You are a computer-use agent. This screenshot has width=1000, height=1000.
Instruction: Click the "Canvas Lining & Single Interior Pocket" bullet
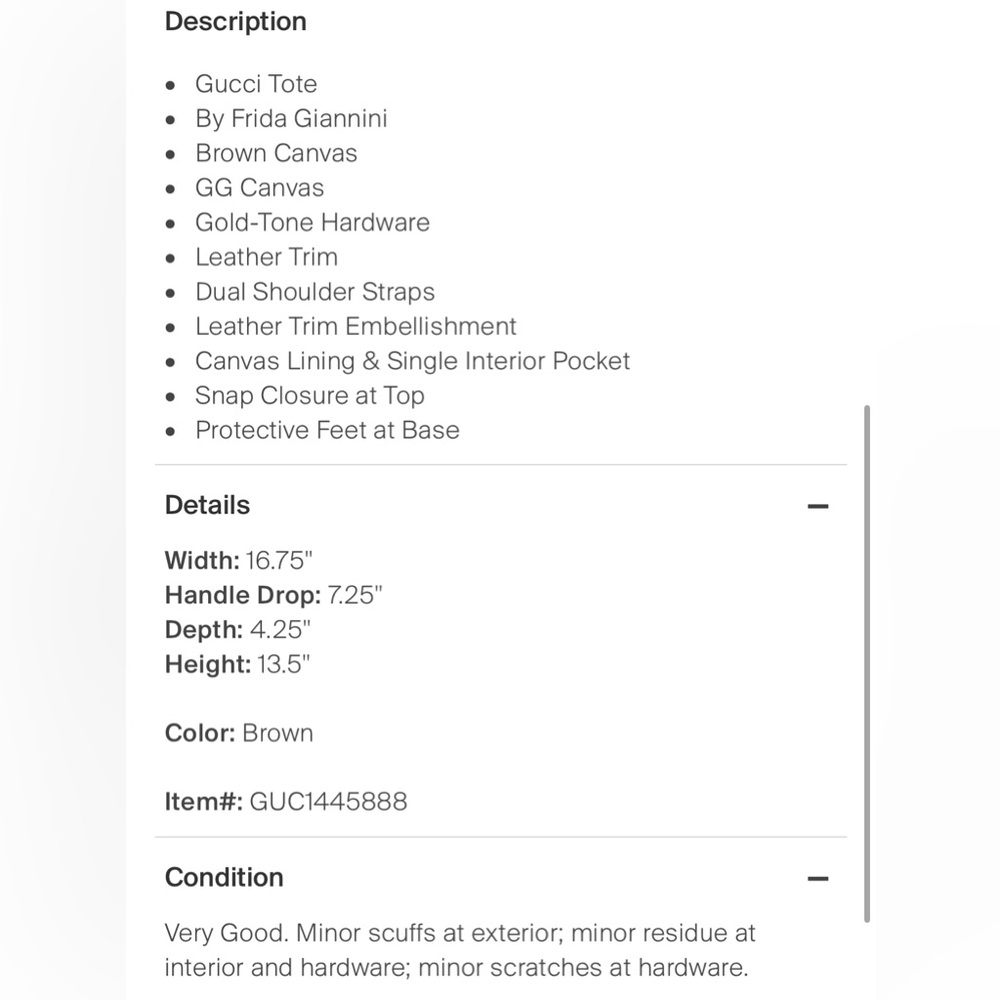412,361
